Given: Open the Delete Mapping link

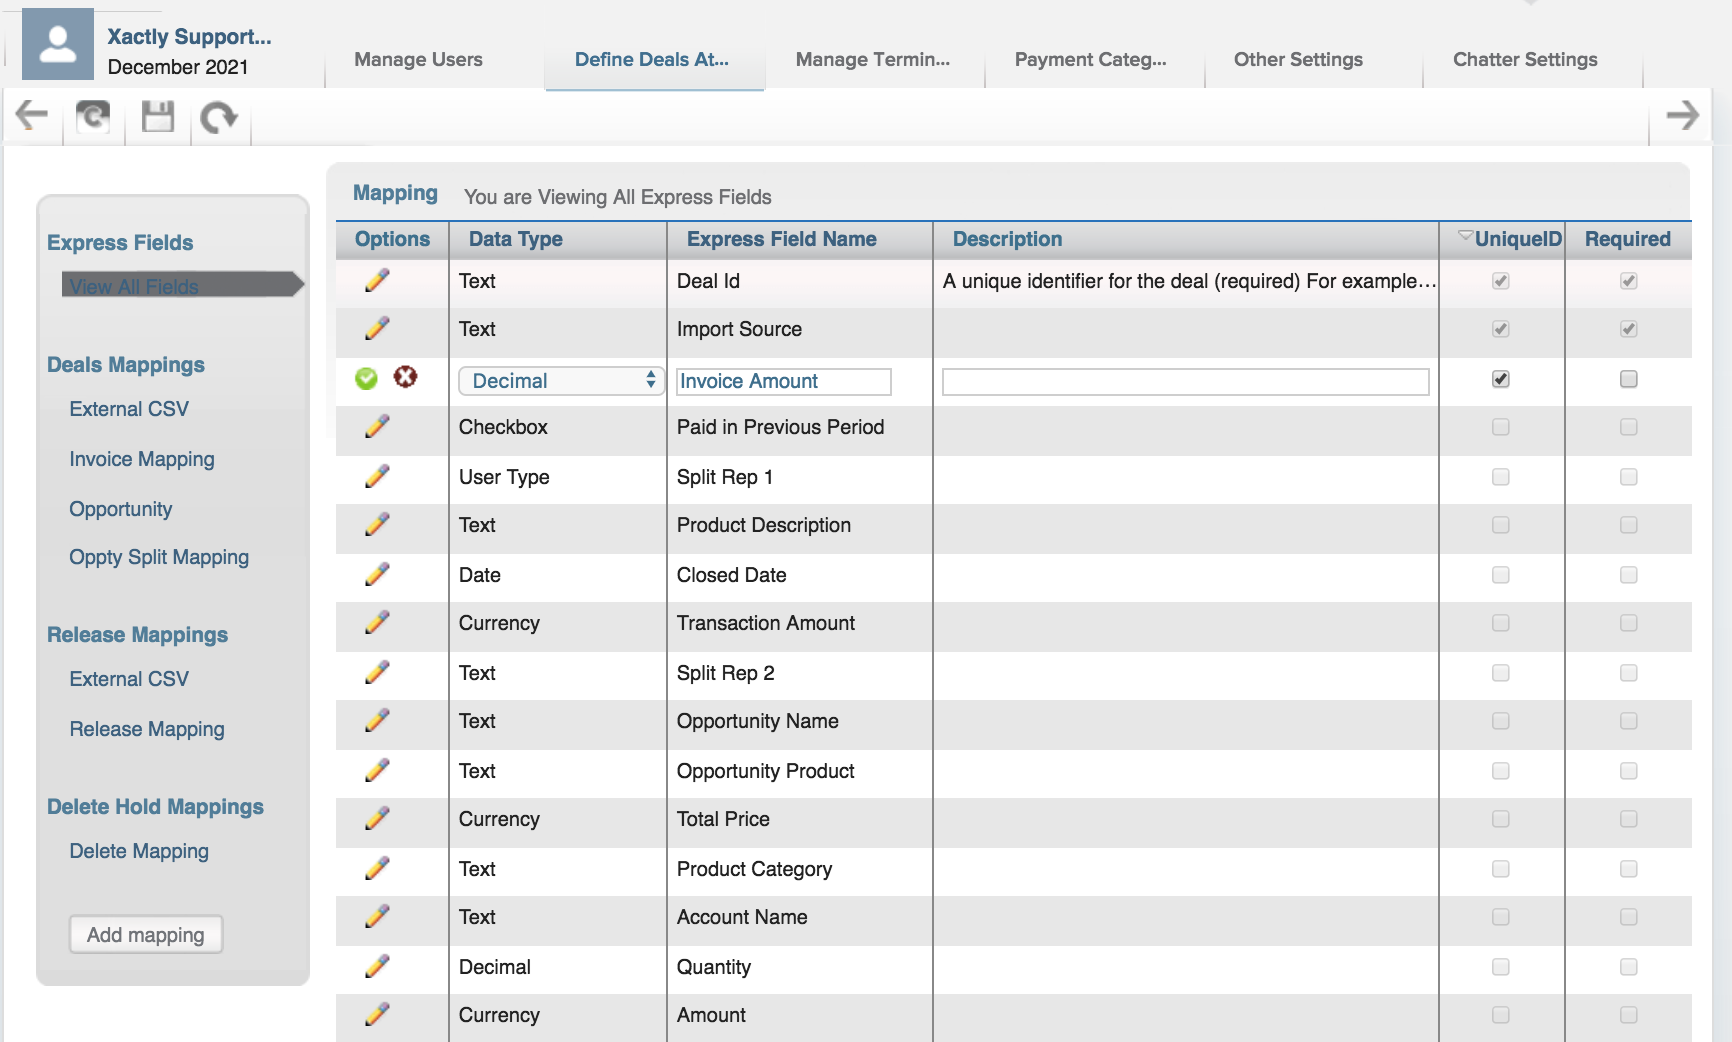Looking at the screenshot, I should (x=139, y=851).
